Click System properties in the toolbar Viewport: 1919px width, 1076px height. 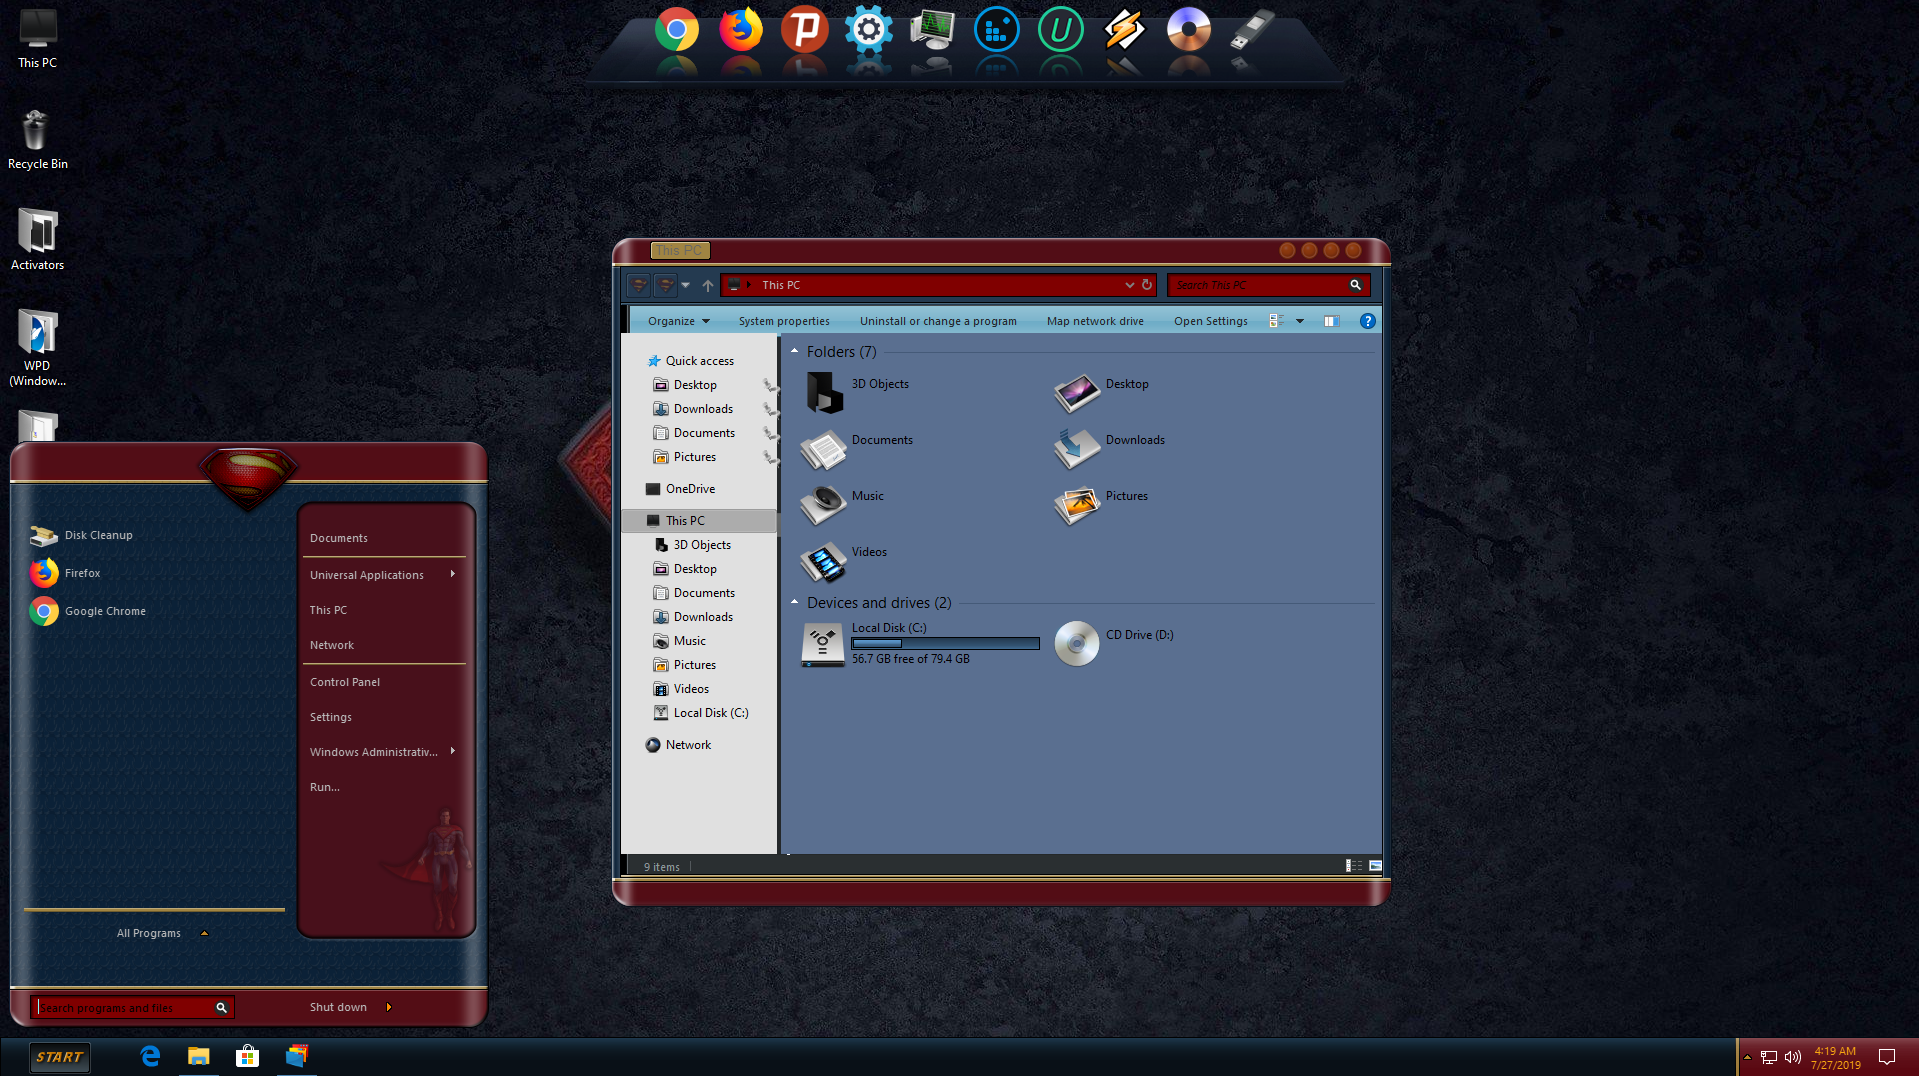[784, 321]
